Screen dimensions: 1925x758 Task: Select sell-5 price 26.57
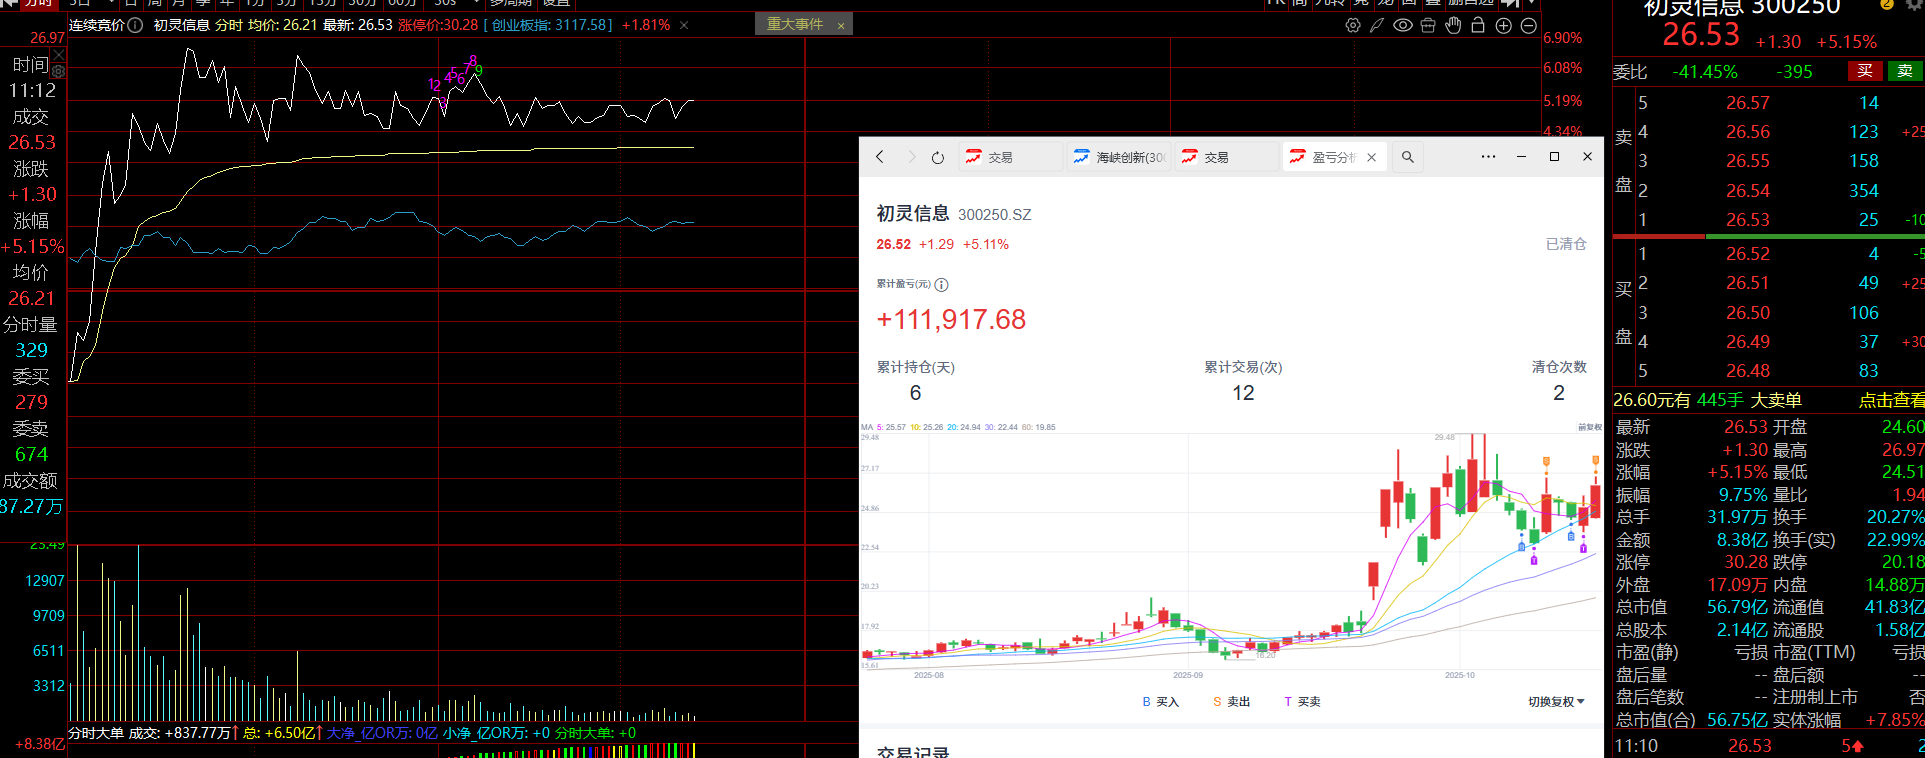pos(1748,103)
